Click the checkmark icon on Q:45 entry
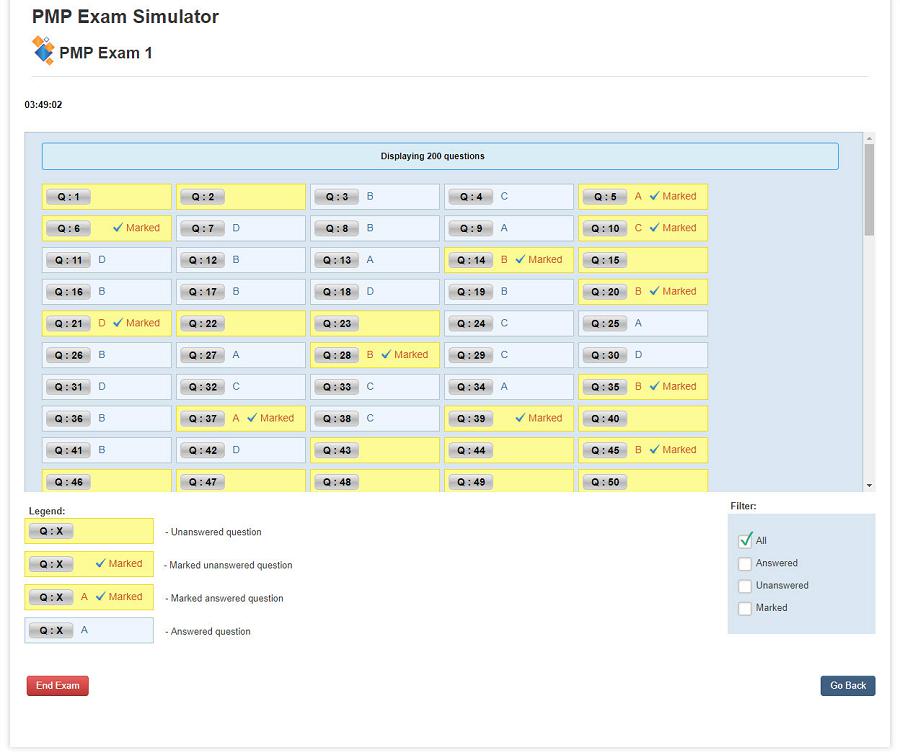This screenshot has width=900, height=755. tap(656, 450)
